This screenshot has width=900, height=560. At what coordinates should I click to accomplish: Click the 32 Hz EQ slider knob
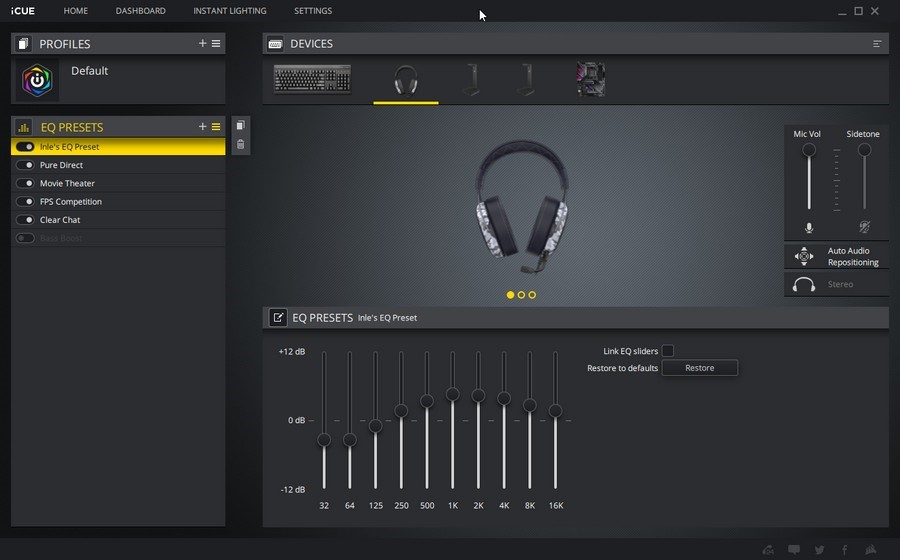324,440
